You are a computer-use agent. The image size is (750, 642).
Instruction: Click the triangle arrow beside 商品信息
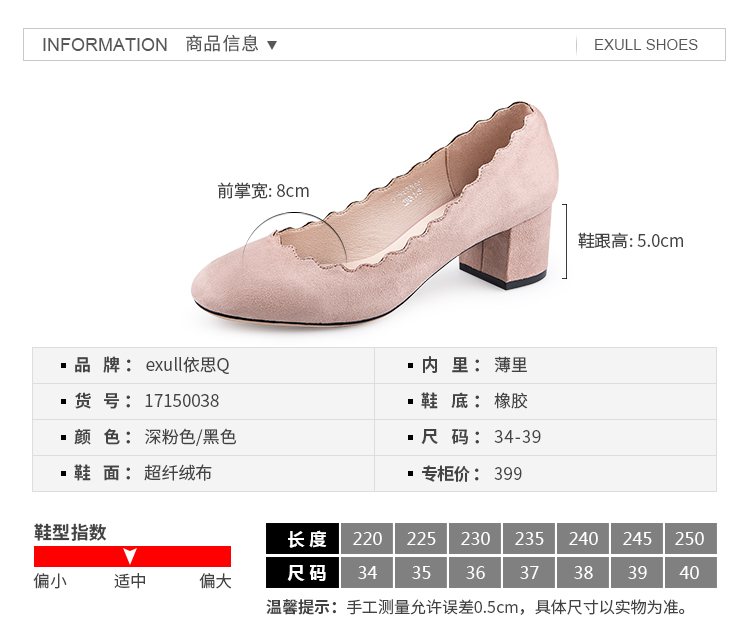272,45
